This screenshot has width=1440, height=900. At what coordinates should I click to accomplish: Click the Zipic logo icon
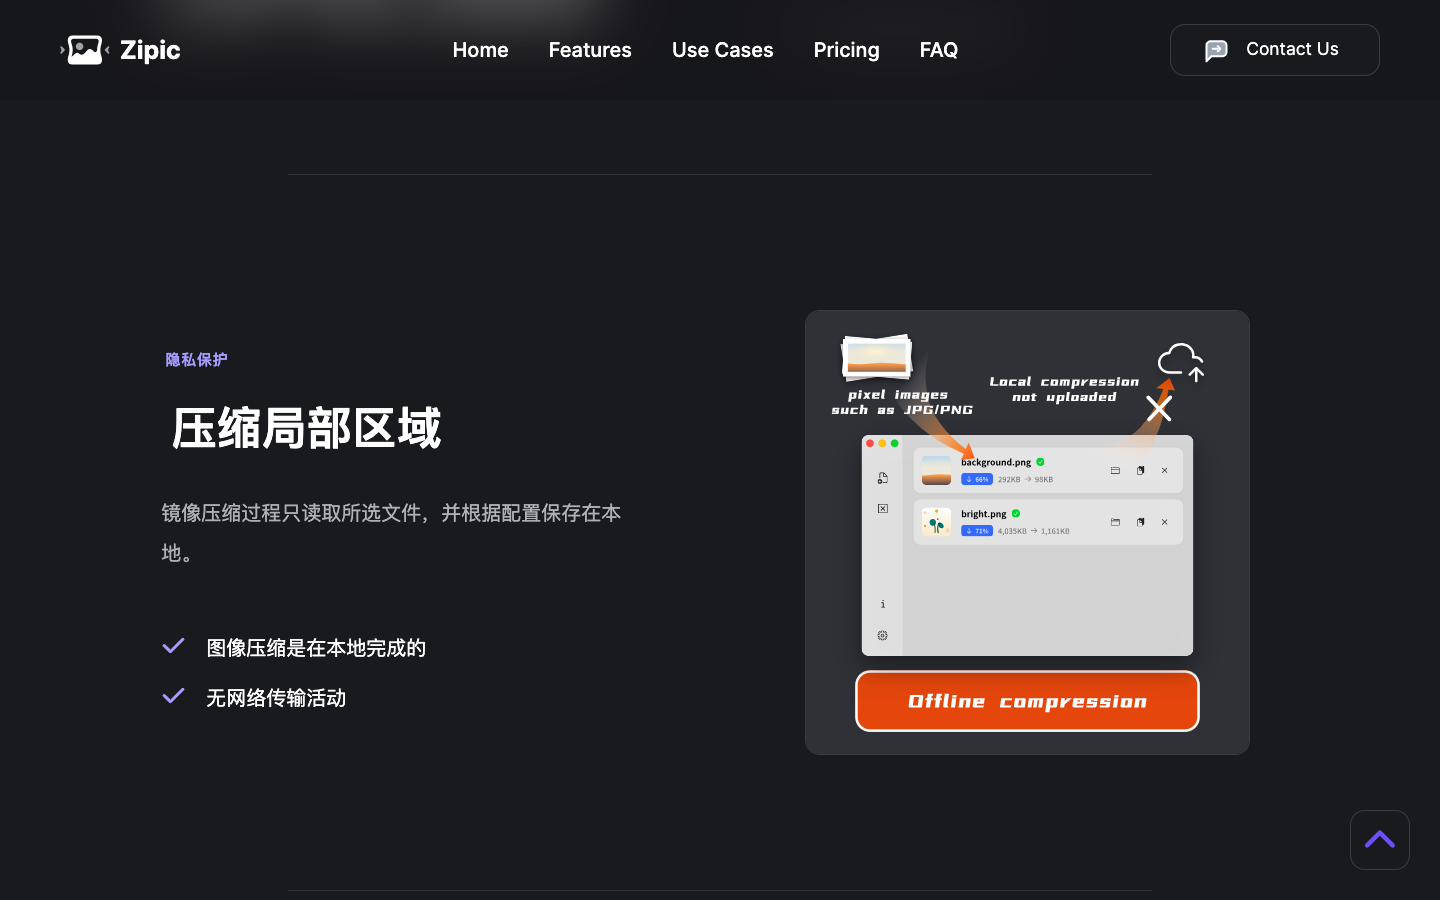coord(84,48)
